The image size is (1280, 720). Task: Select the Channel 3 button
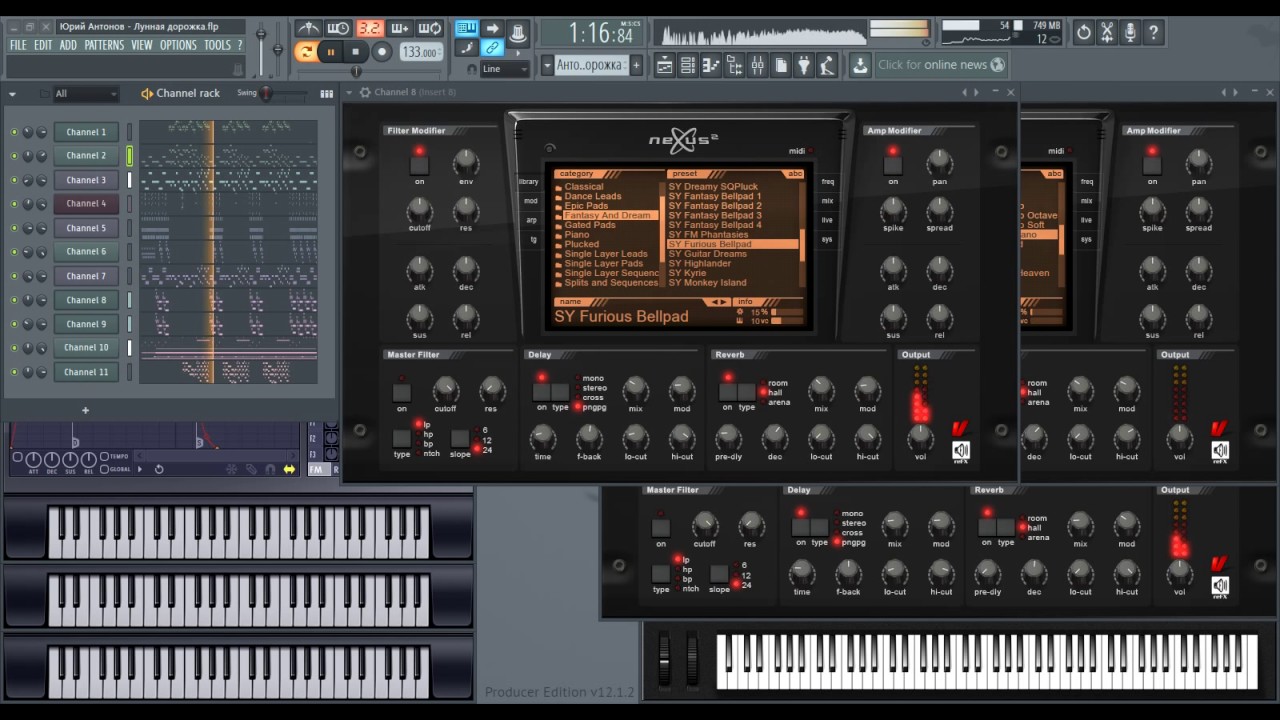(86, 180)
